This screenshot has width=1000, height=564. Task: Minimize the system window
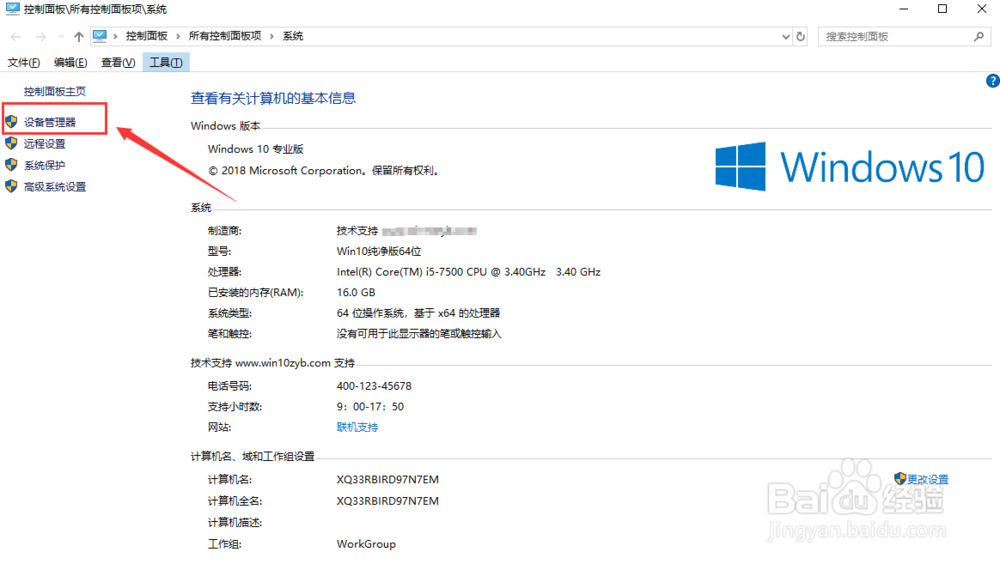coord(904,9)
